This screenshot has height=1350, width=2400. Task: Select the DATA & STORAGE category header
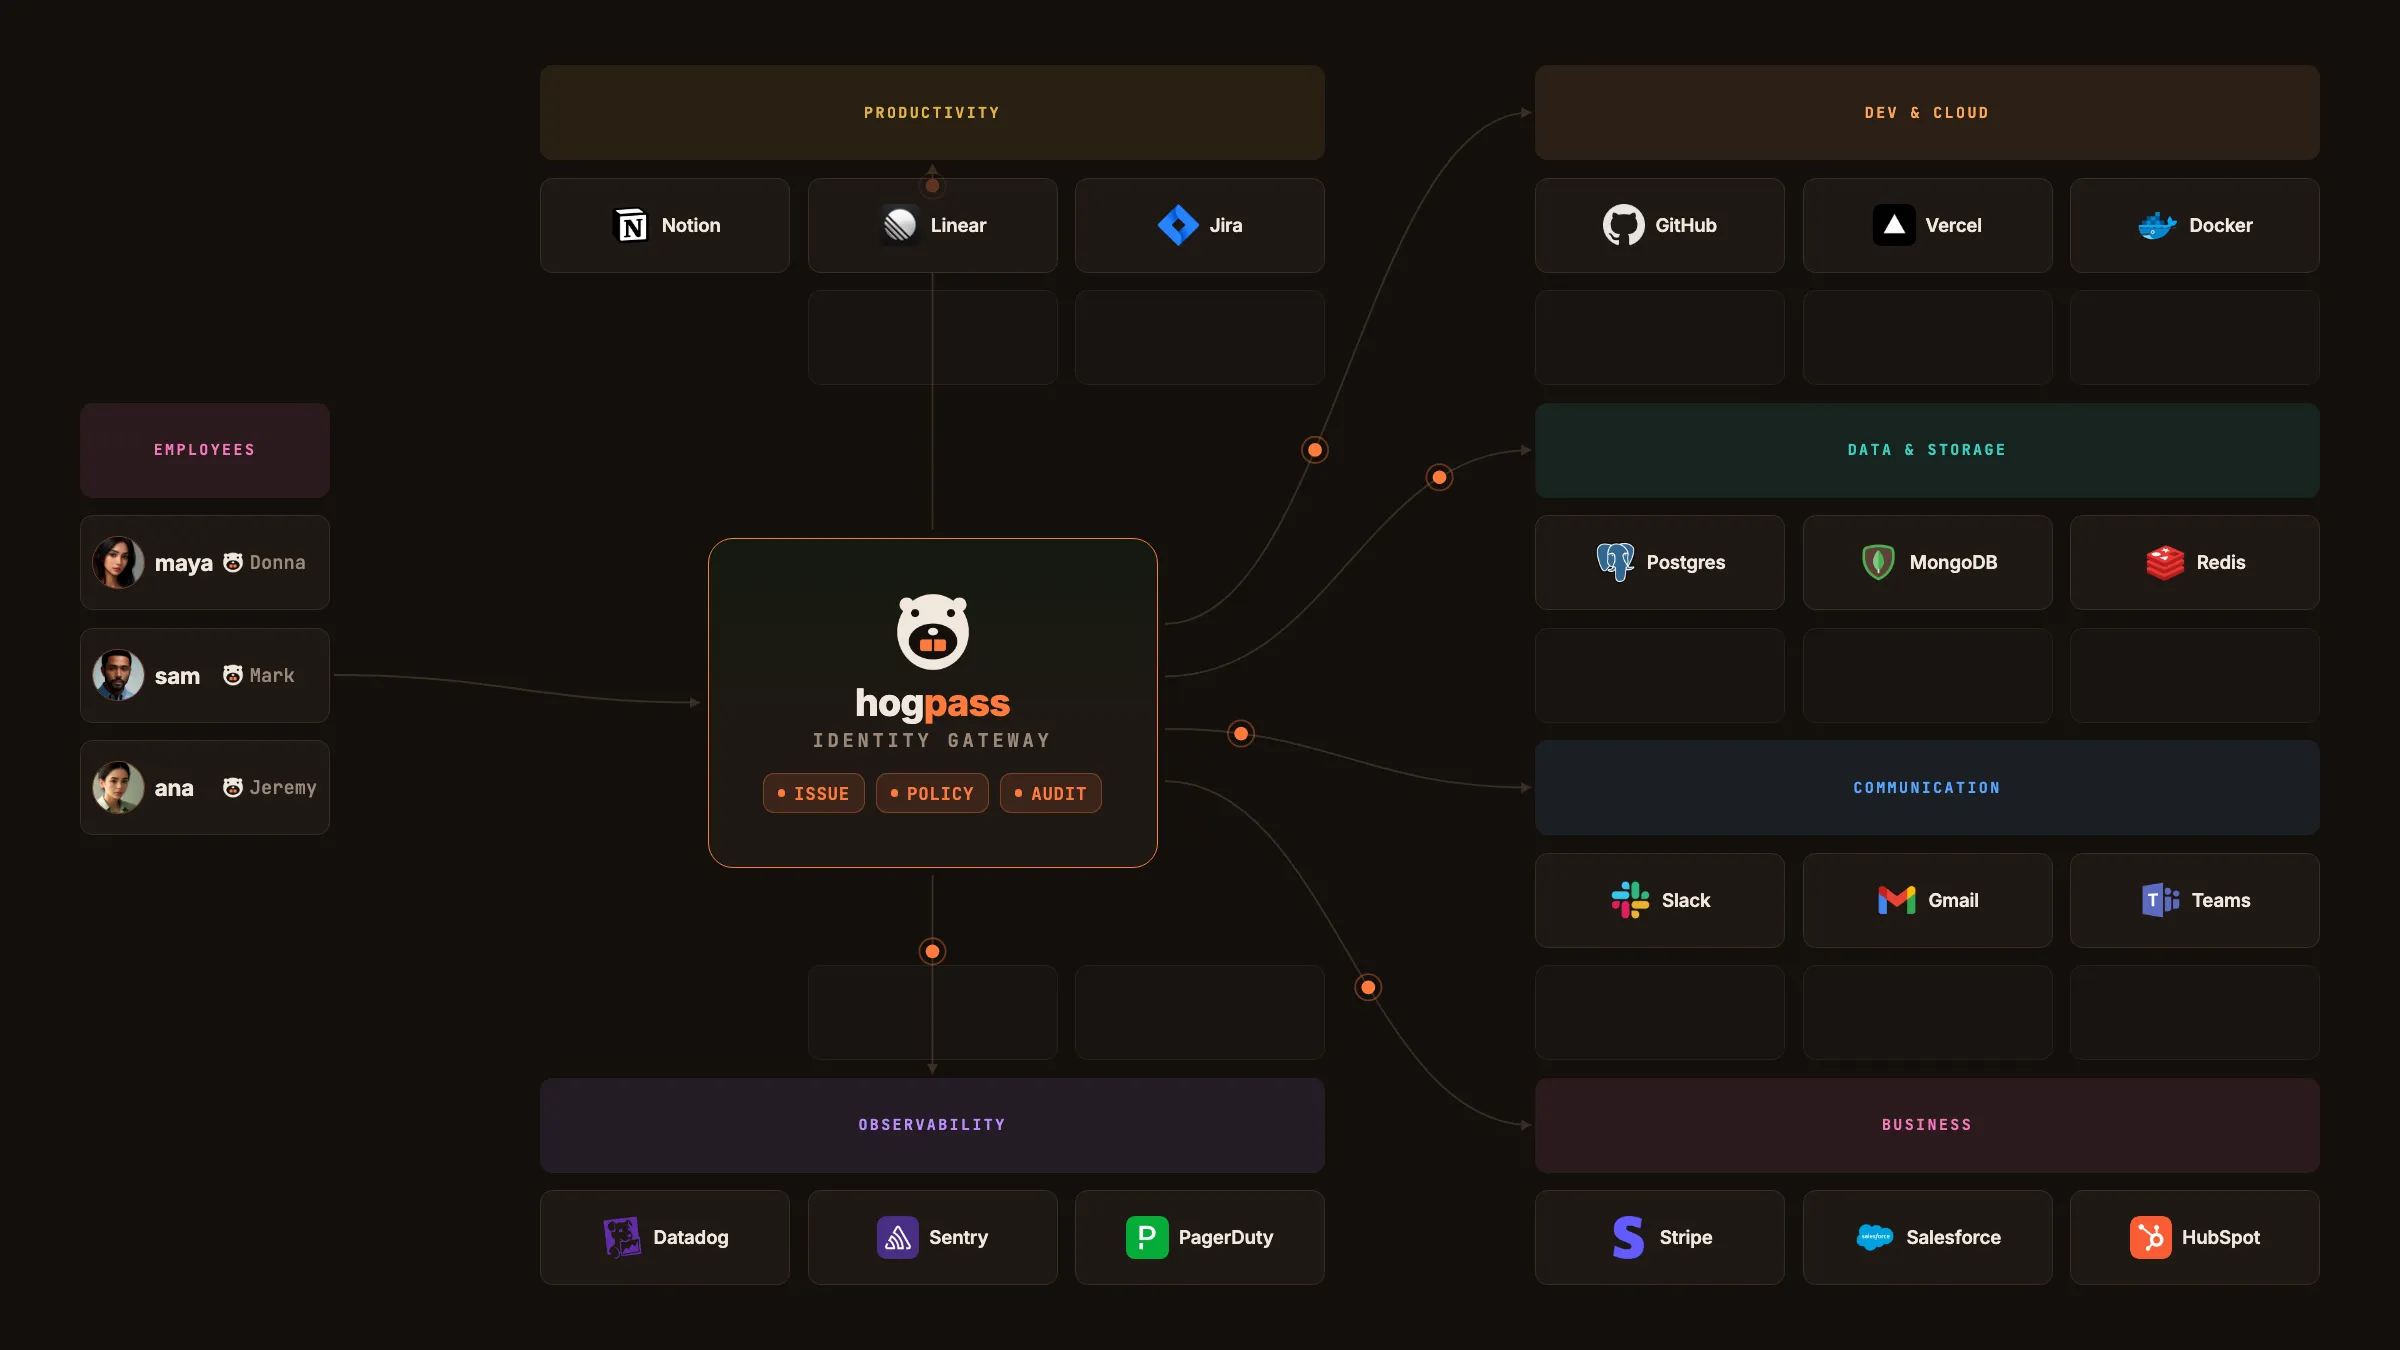(x=1927, y=450)
